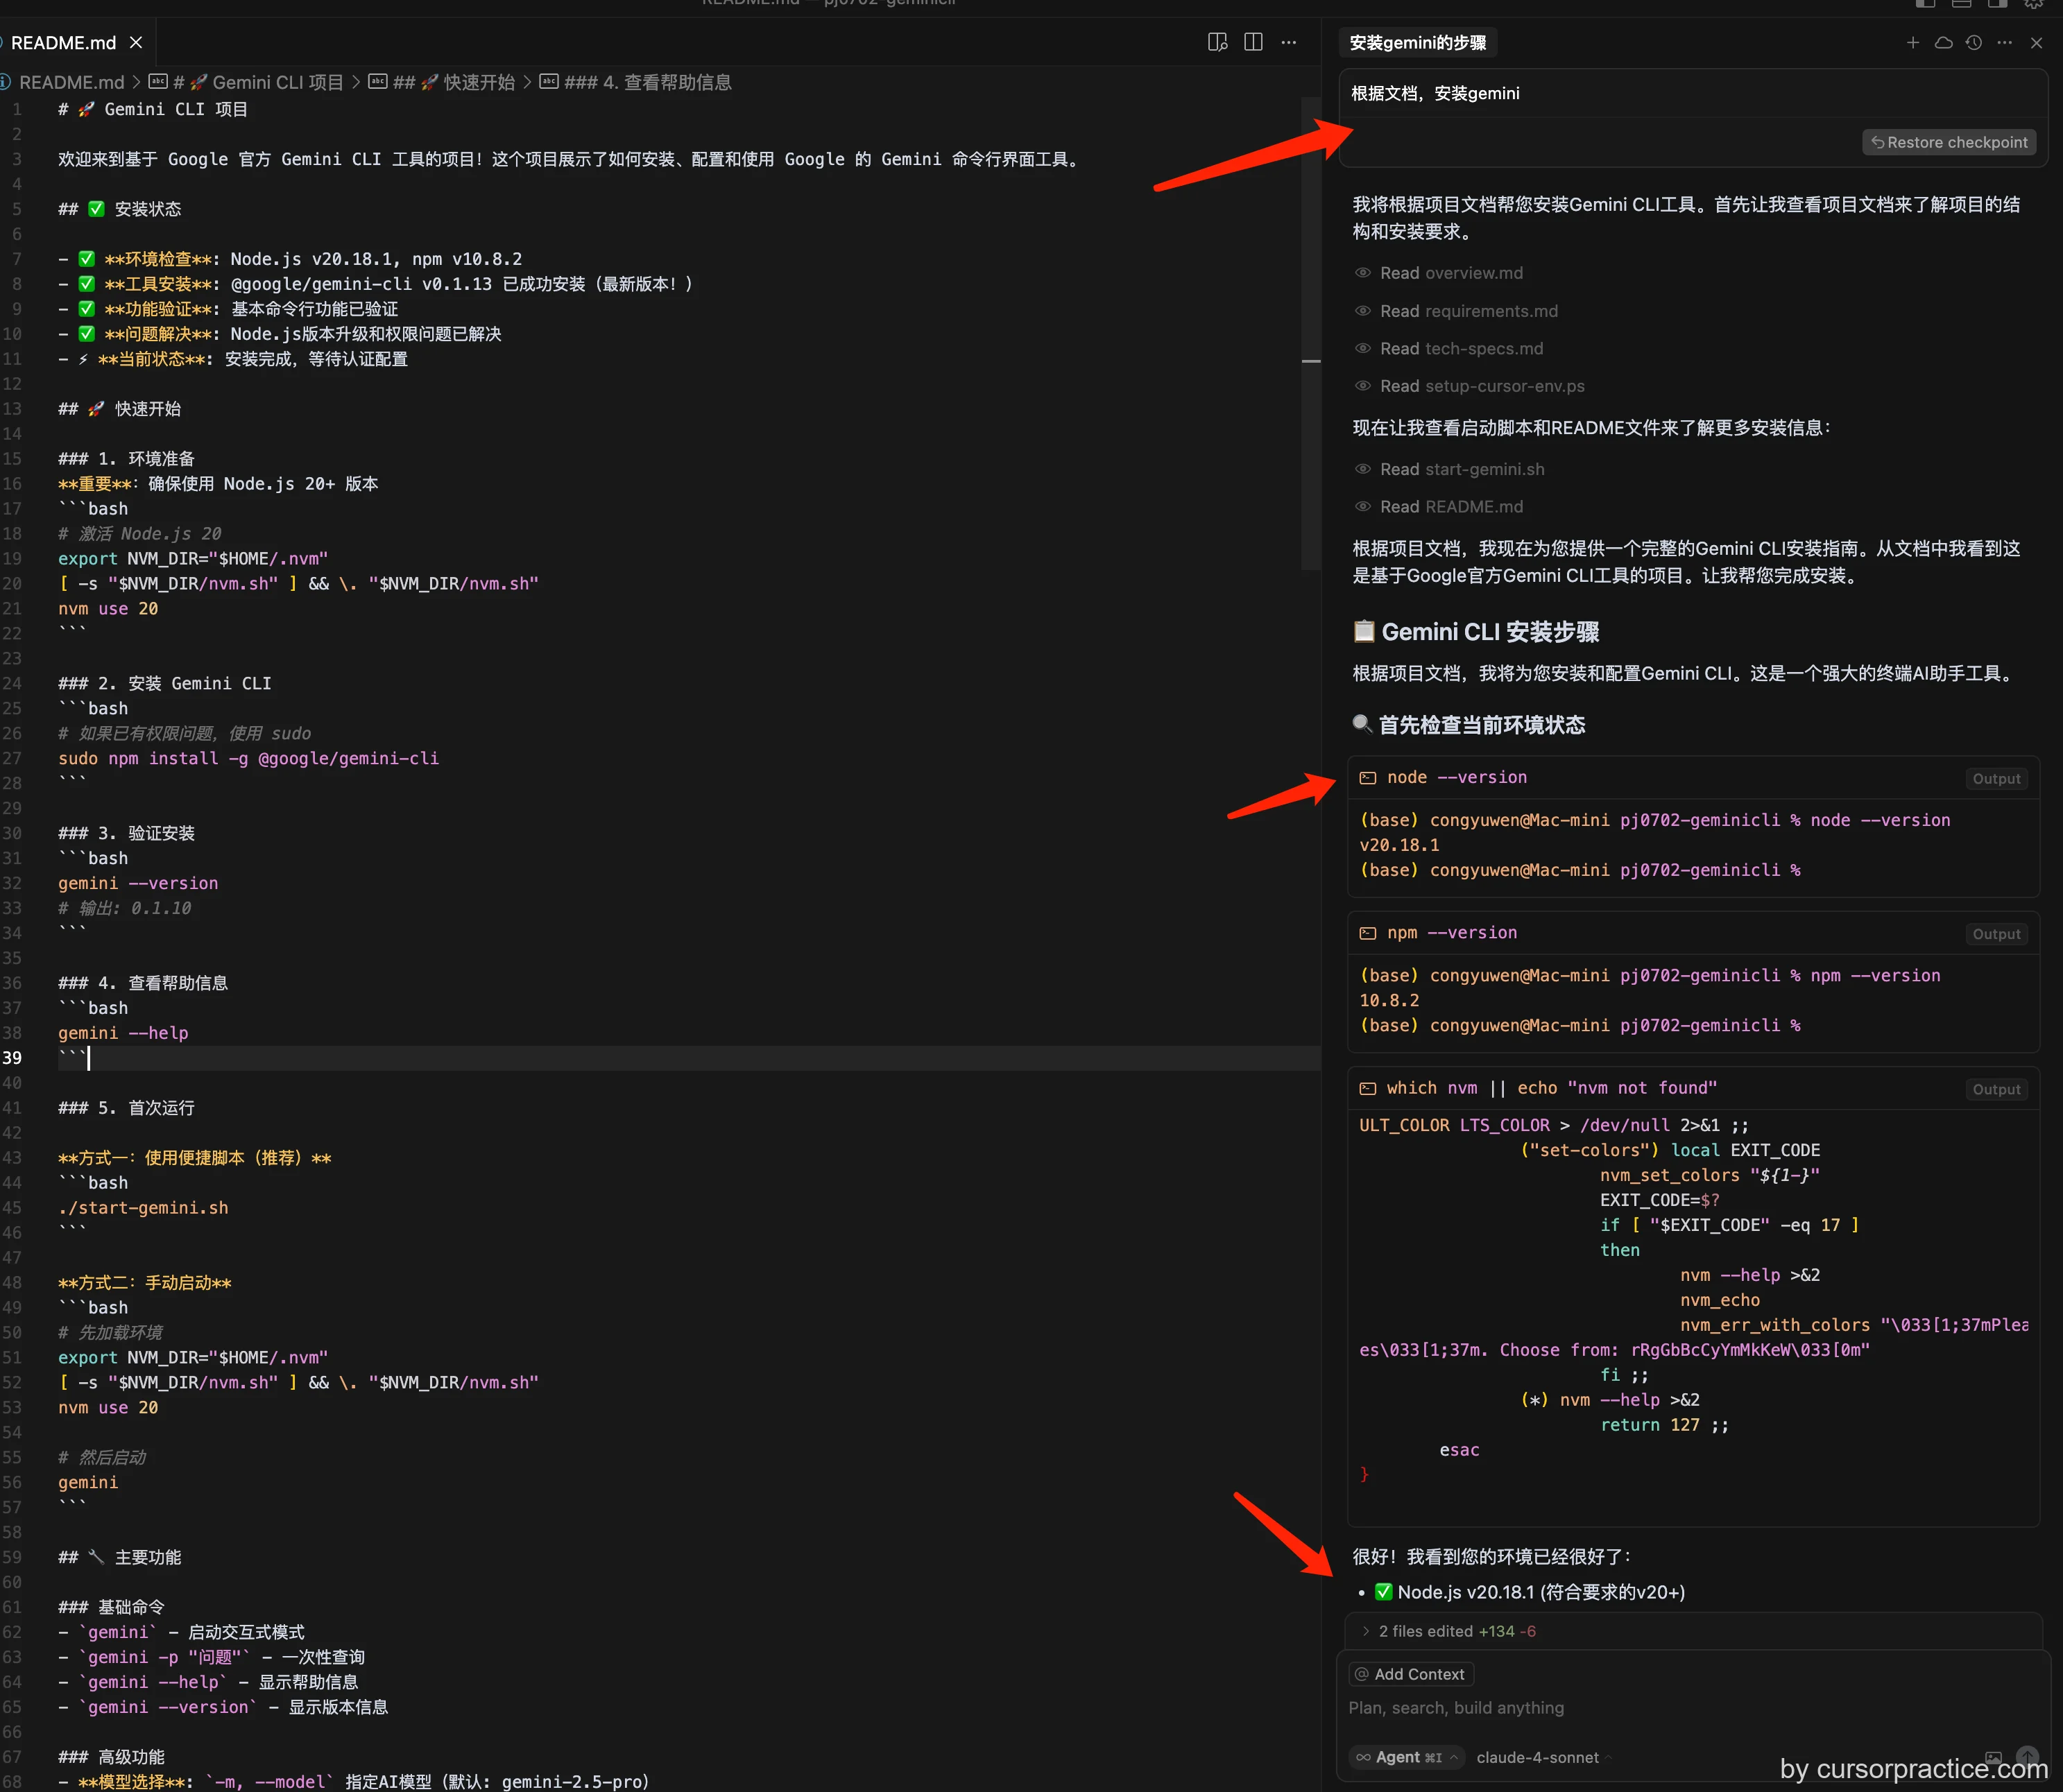2063x1792 pixels.
Task: Open chat panel ellipsis options menu
Action: [2004, 43]
